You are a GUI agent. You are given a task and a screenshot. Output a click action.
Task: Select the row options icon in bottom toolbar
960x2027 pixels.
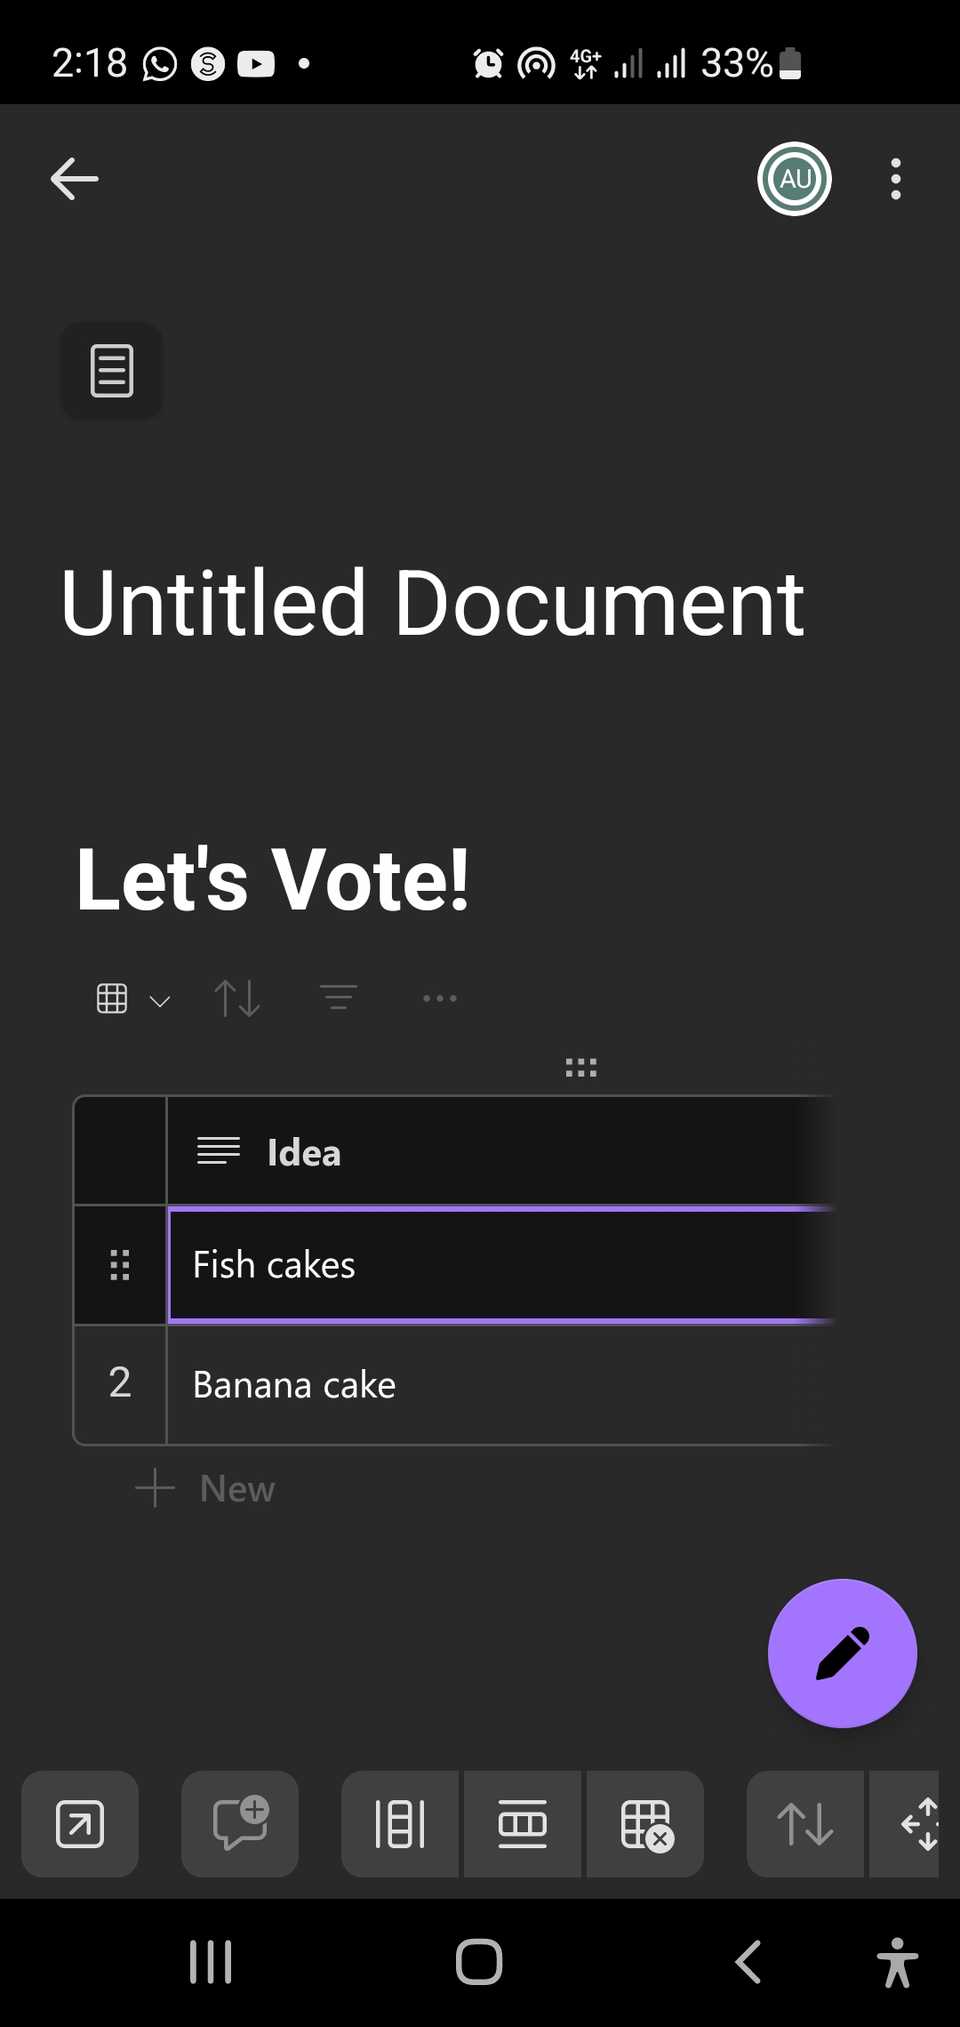click(522, 1824)
